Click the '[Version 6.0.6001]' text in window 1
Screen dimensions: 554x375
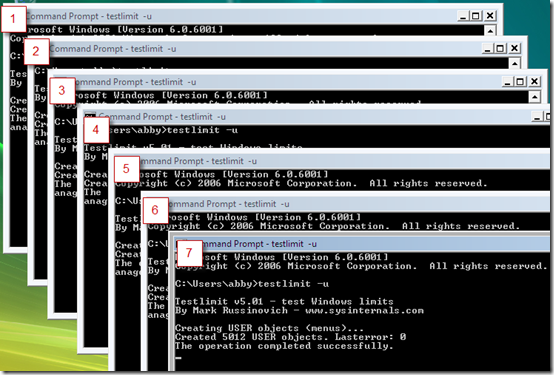point(170,29)
